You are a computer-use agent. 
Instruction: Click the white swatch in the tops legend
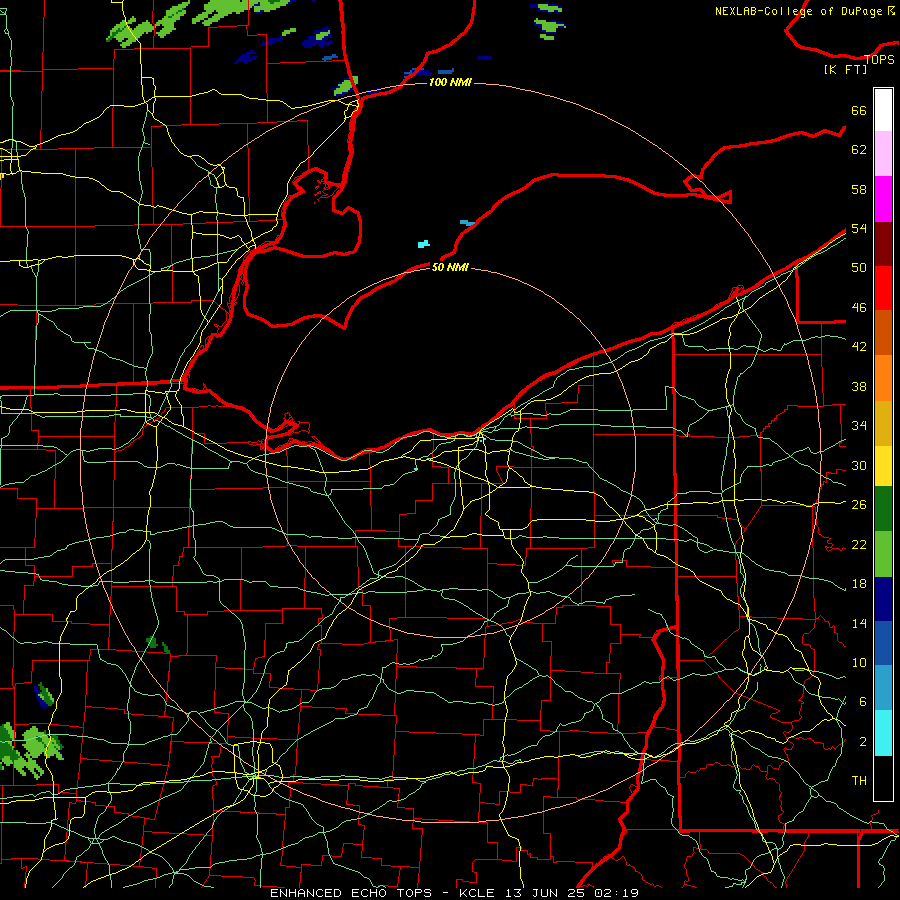pos(883,110)
